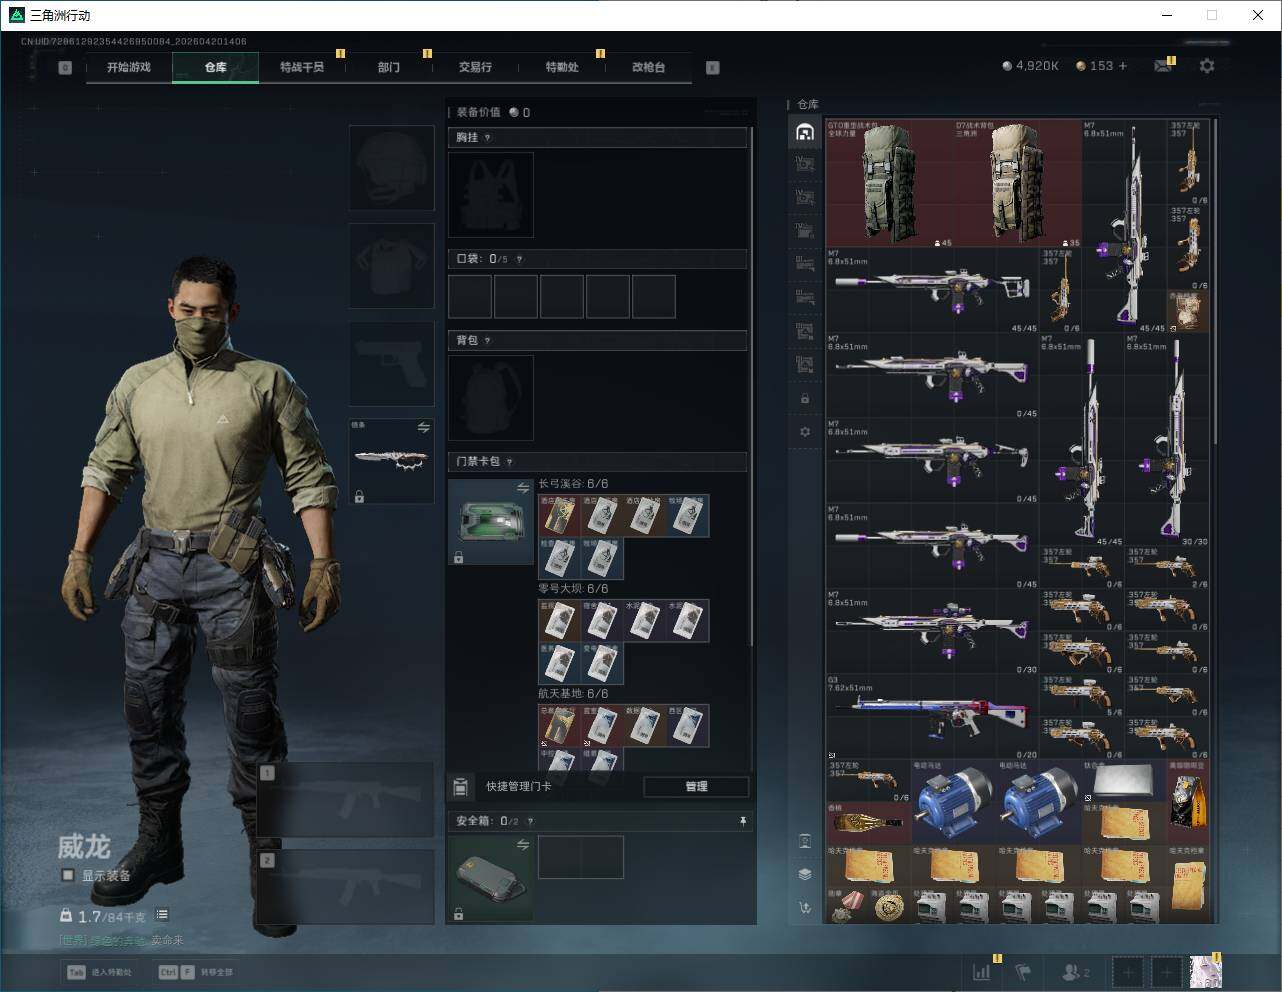Image resolution: width=1282 pixels, height=992 pixels.
Task: Open the bar chart statistics icon
Action: (x=982, y=971)
